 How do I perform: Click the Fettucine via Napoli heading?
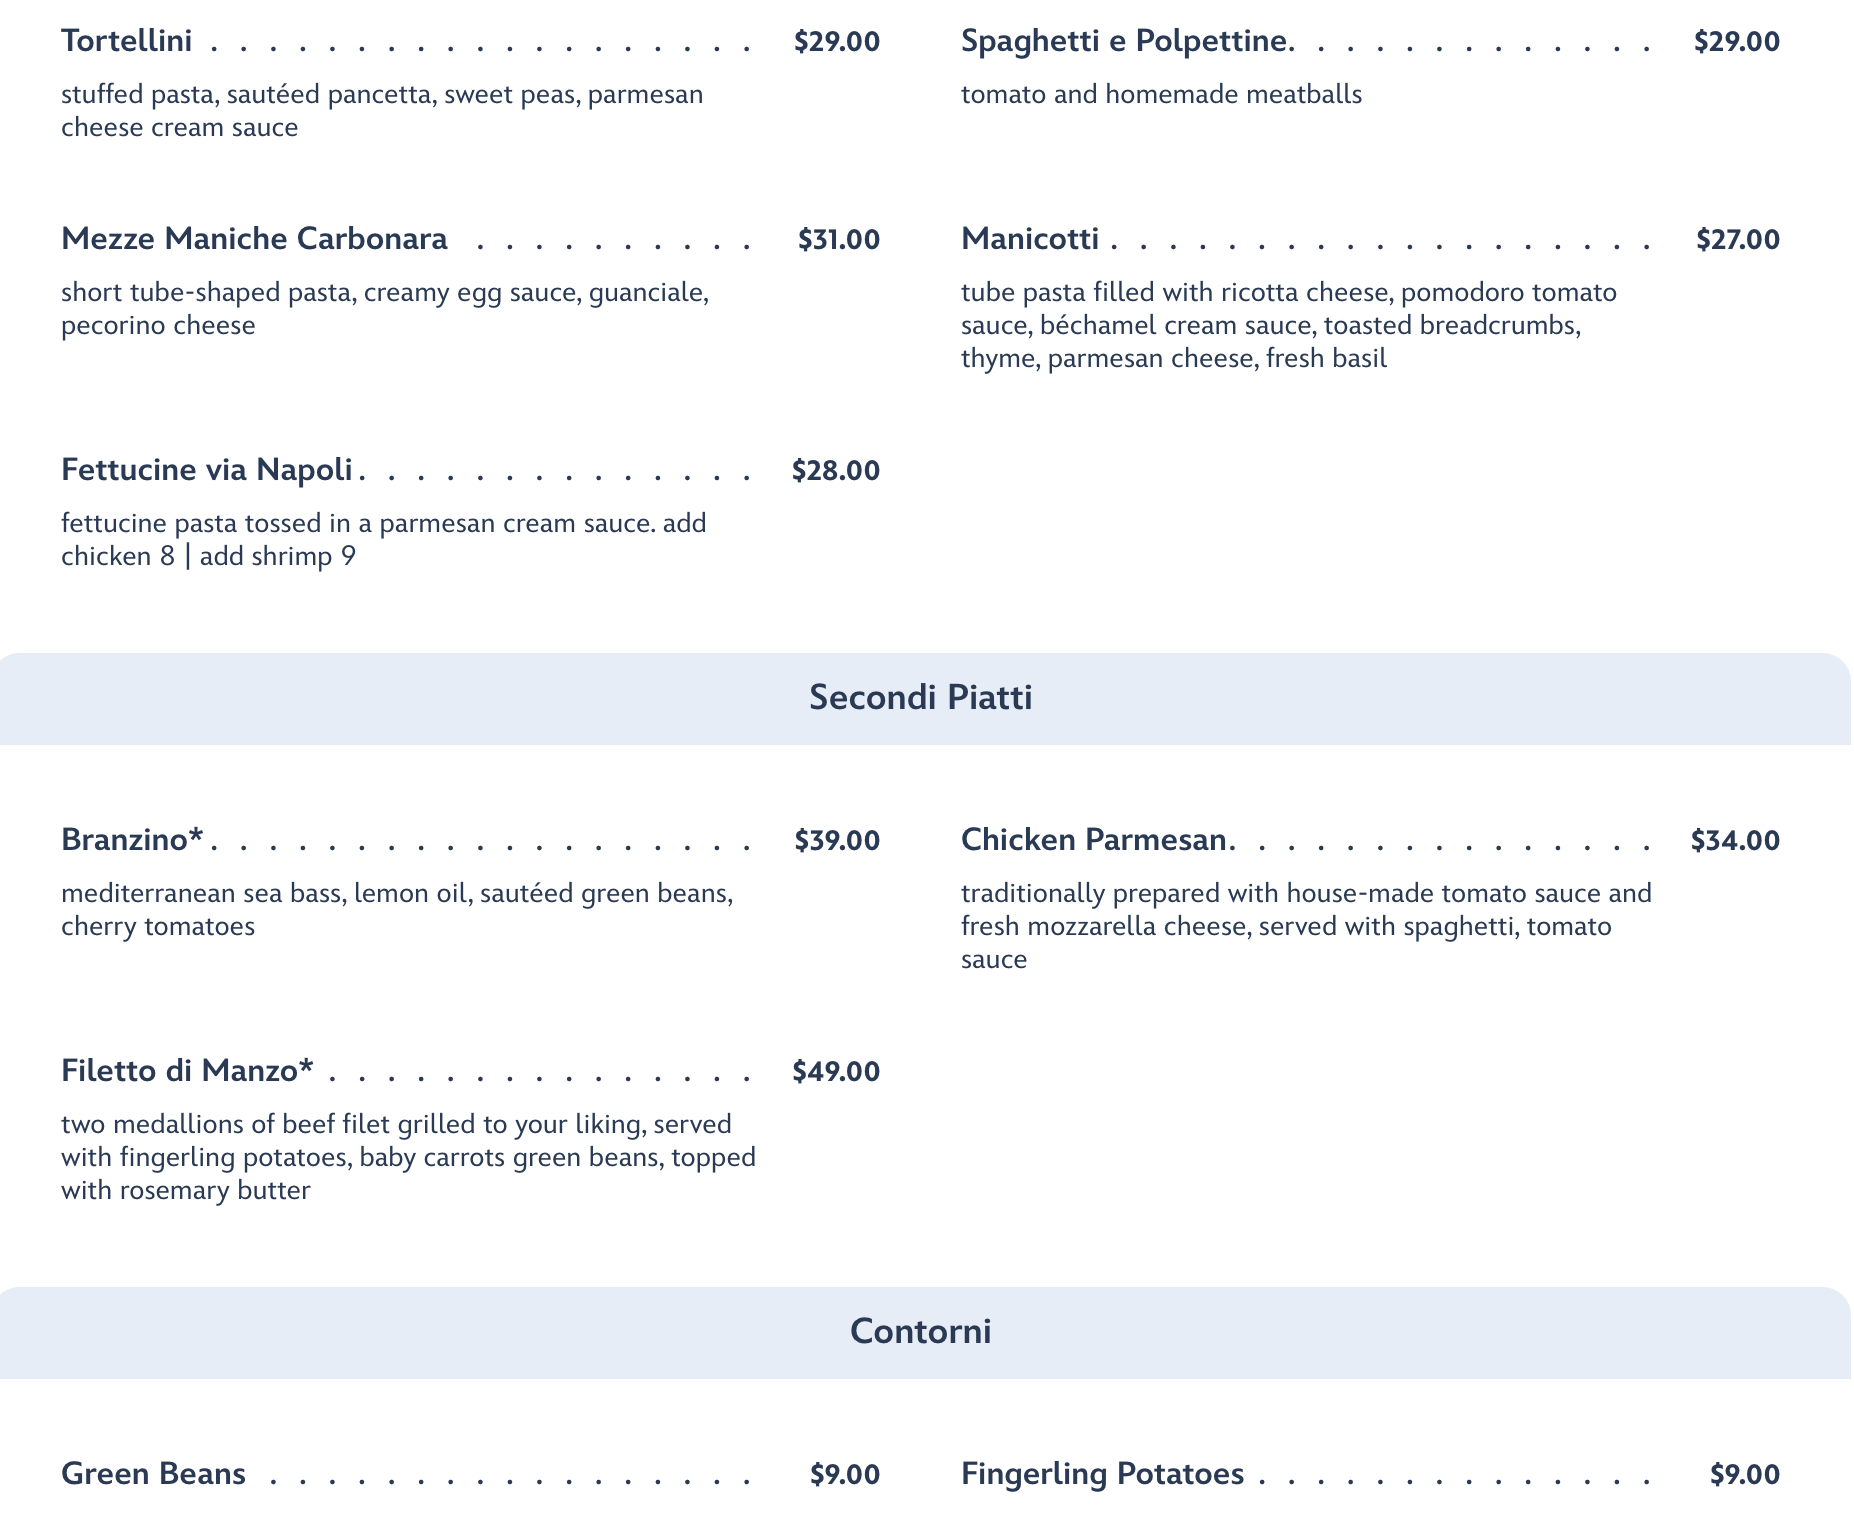(x=207, y=470)
